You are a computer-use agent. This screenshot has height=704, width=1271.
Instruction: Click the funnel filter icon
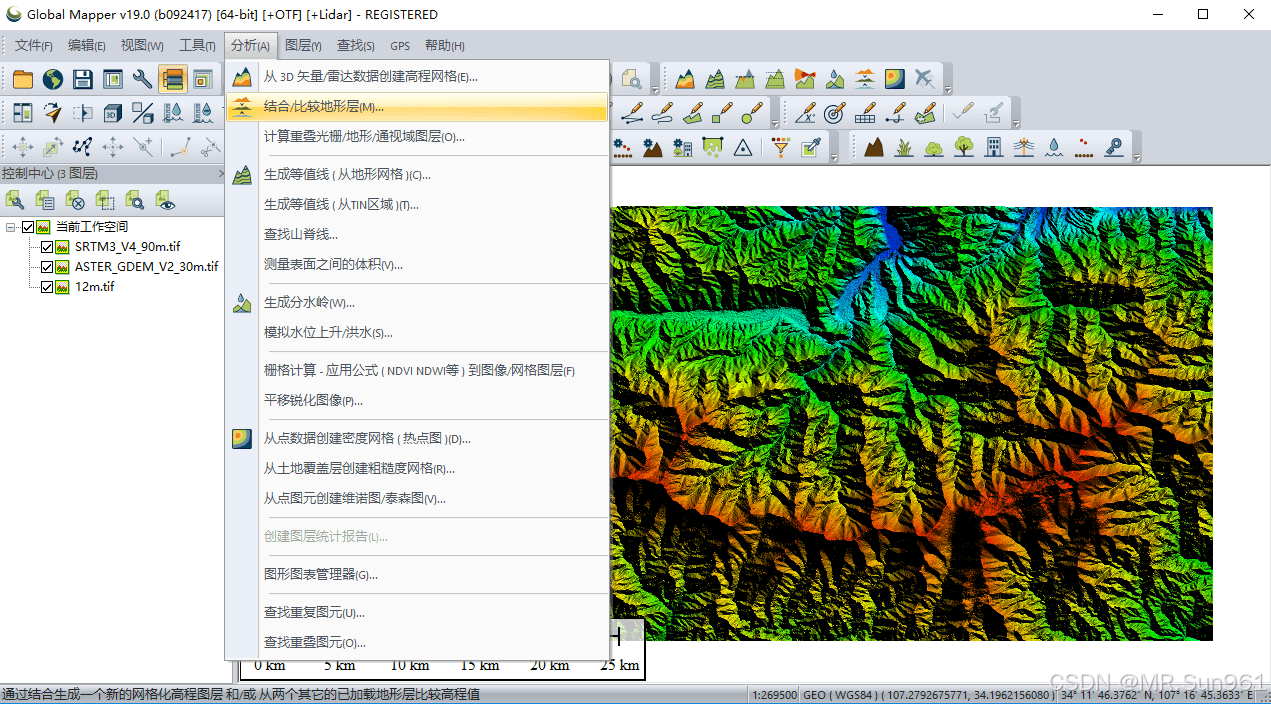[781, 147]
